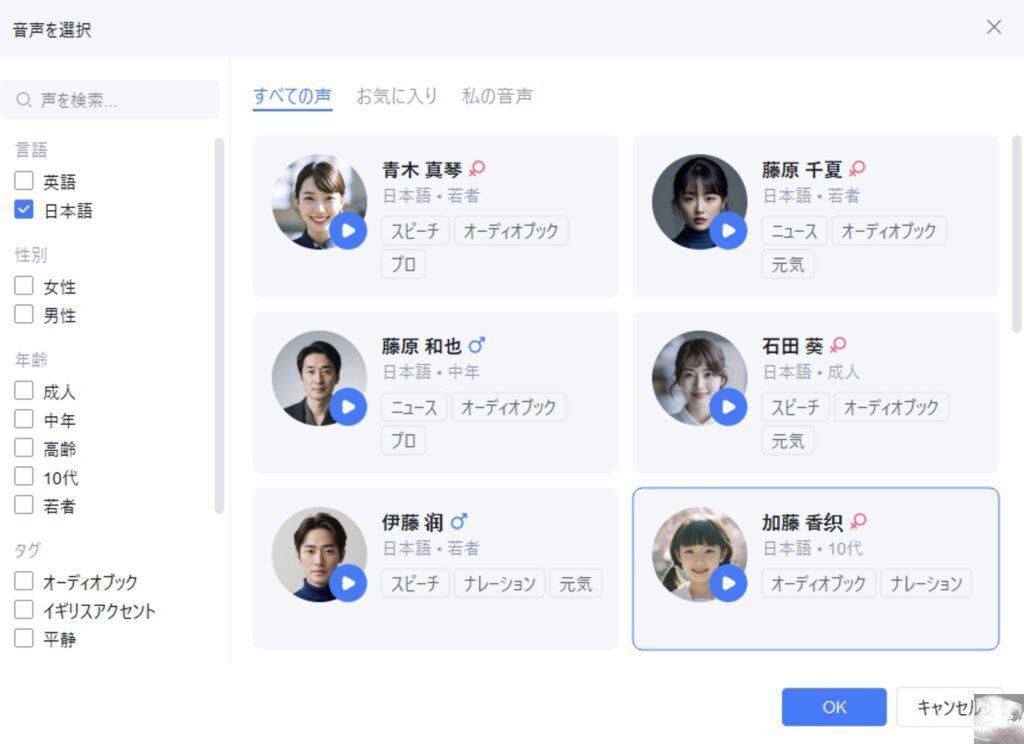Close the 音声を選択 dialog
This screenshot has height=744, width=1024.
point(994,27)
